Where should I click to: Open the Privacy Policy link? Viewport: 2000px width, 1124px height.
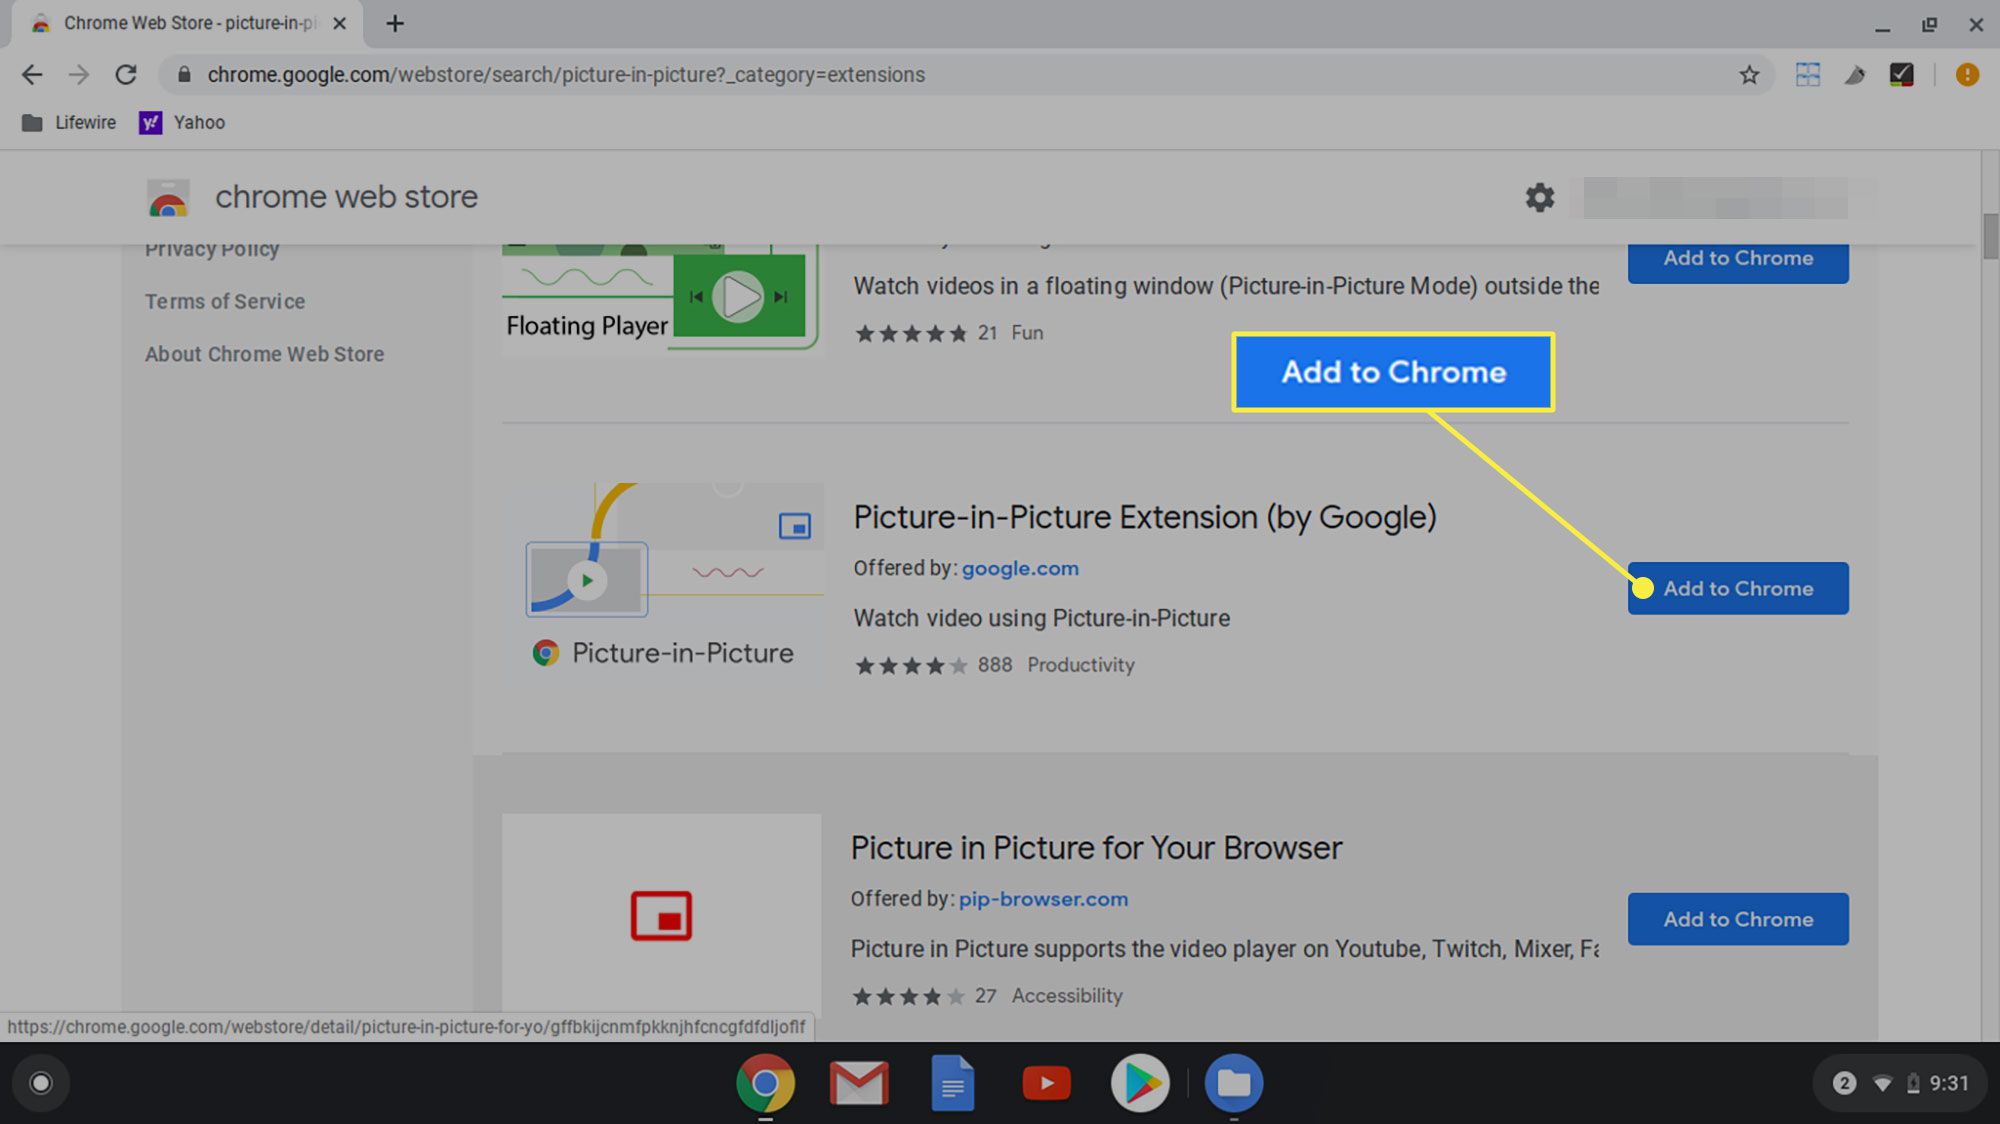(212, 249)
